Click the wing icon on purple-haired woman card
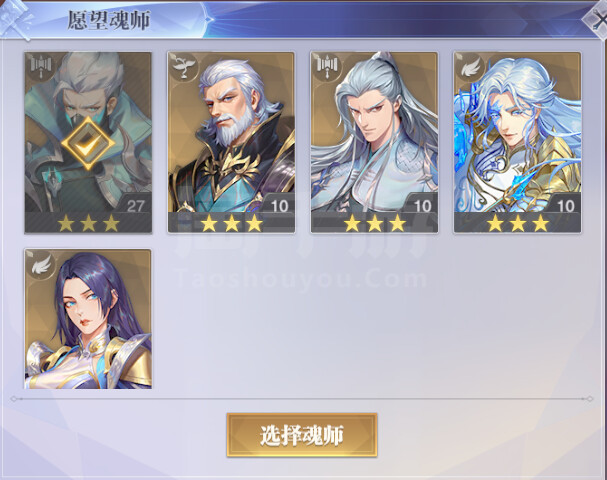The image size is (607, 480). (41, 263)
